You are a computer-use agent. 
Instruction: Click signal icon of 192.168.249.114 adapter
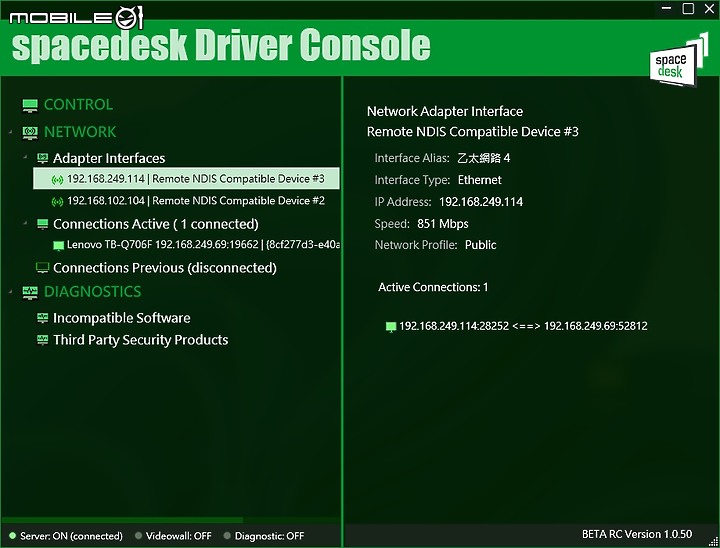[x=57, y=179]
